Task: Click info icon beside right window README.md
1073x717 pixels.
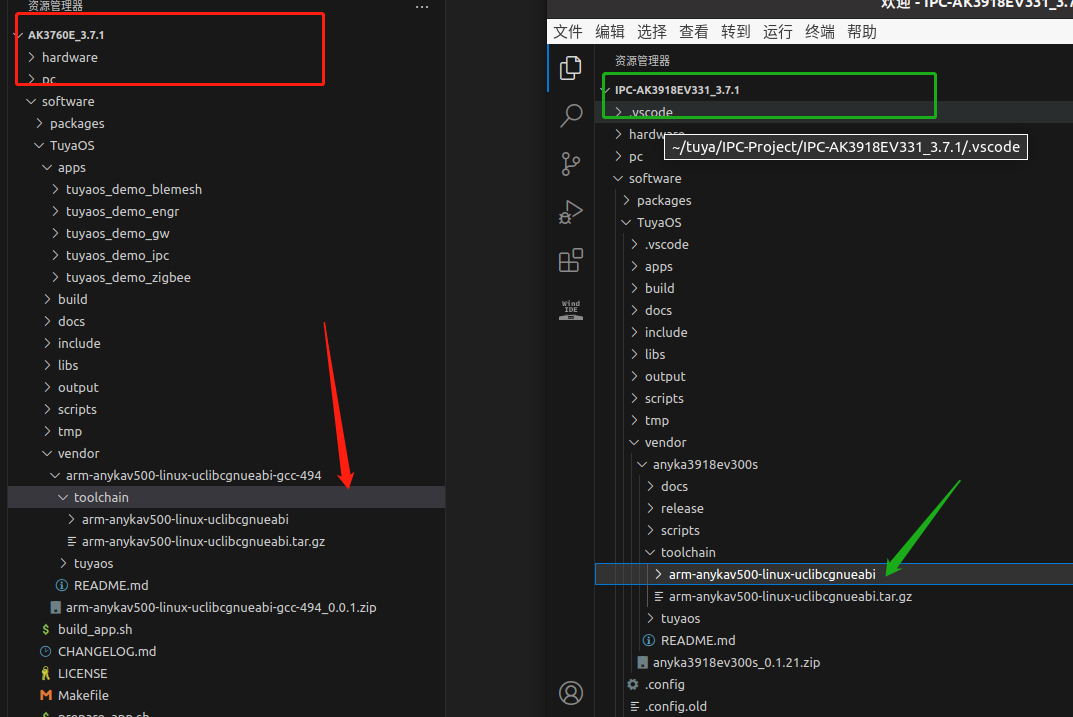Action: pos(649,640)
